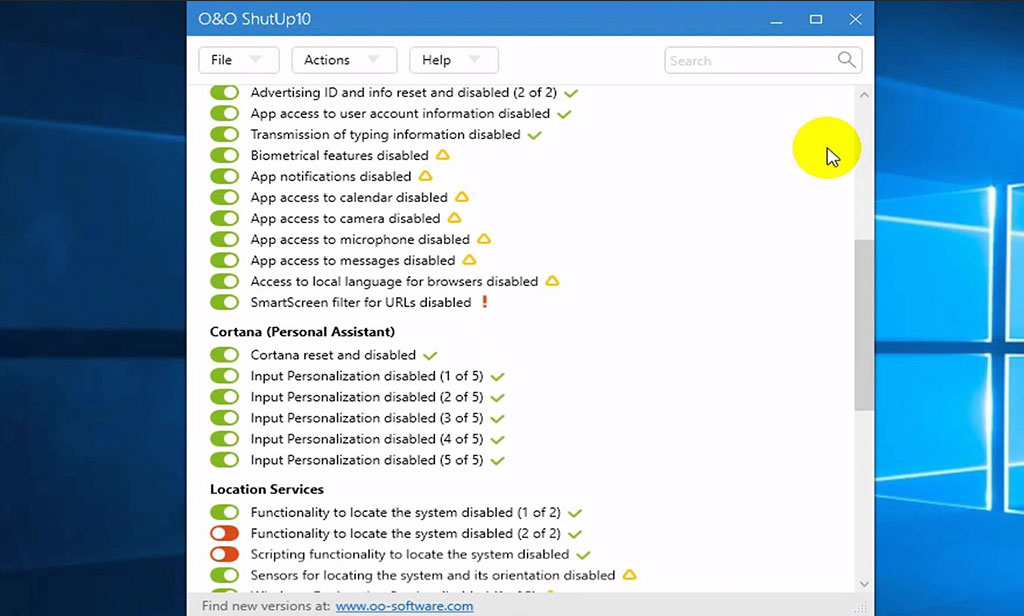1024x616 pixels.
Task: Click the checkmark beside Input Personalization (4 of 5)
Action: [498, 440]
